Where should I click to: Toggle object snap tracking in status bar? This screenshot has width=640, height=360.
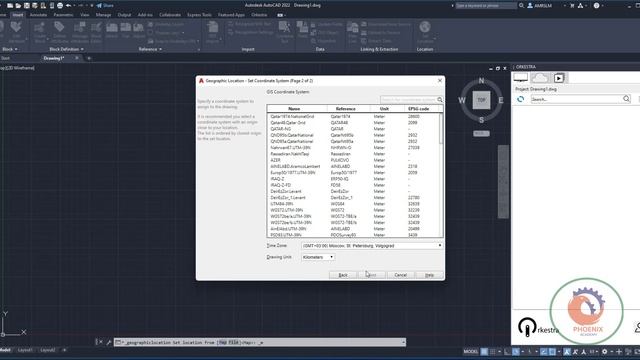[544, 351]
